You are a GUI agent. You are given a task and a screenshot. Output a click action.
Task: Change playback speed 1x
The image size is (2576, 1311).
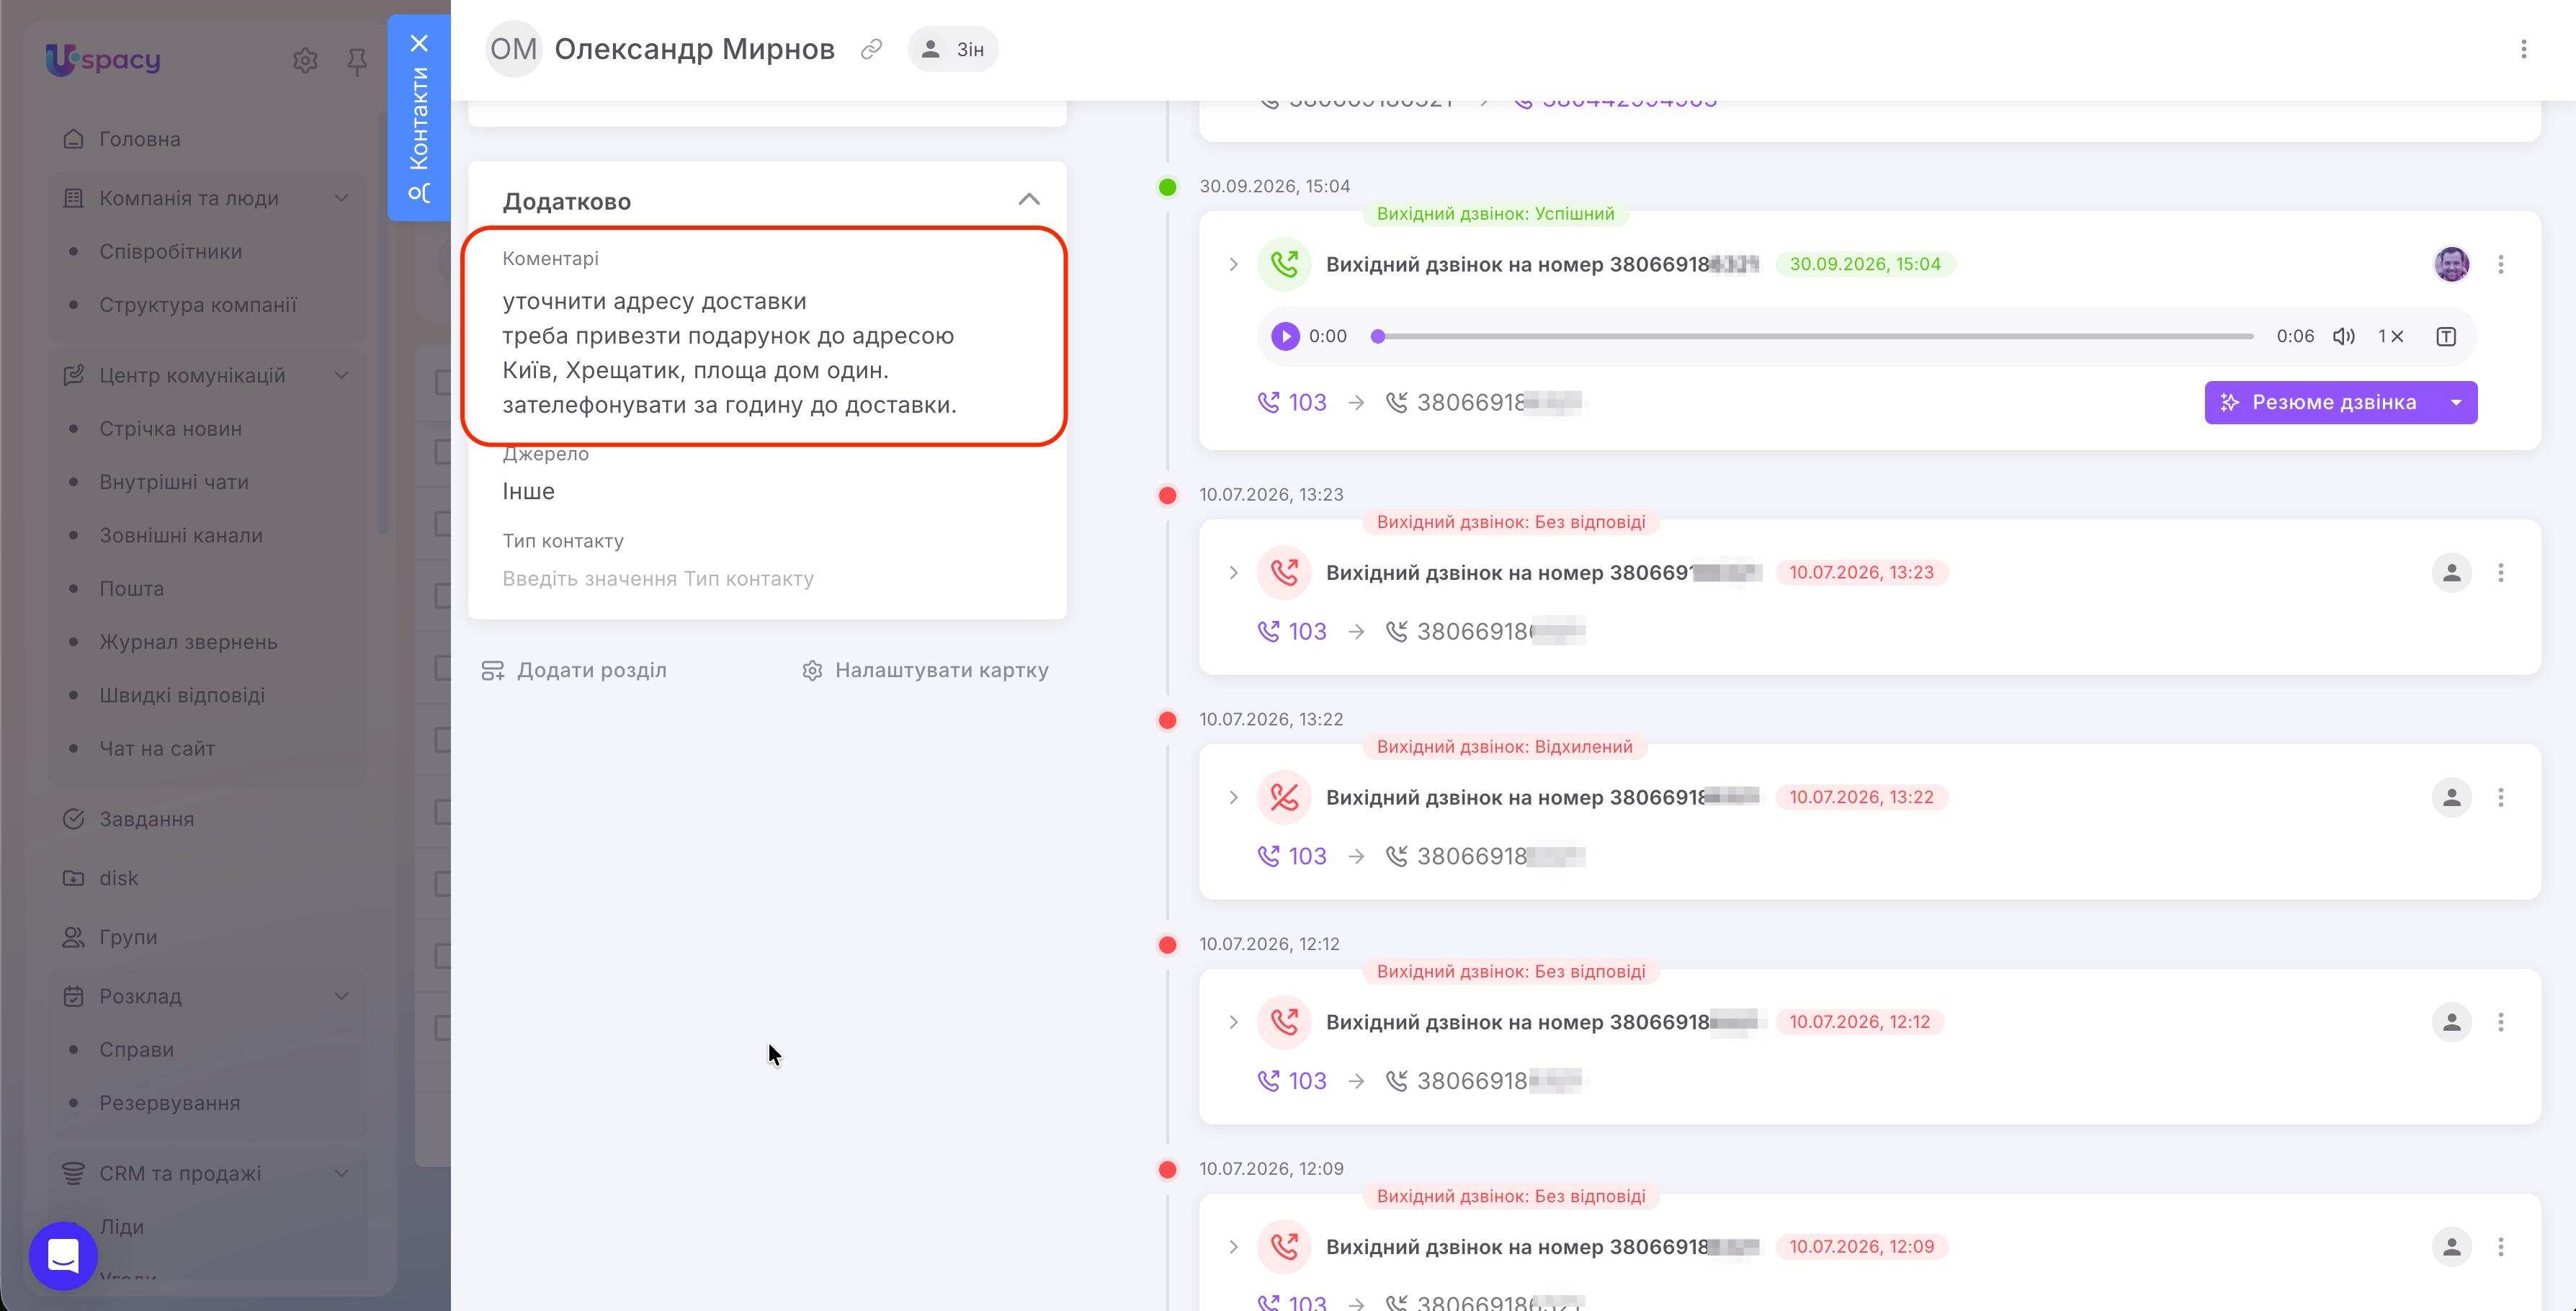tap(2390, 336)
